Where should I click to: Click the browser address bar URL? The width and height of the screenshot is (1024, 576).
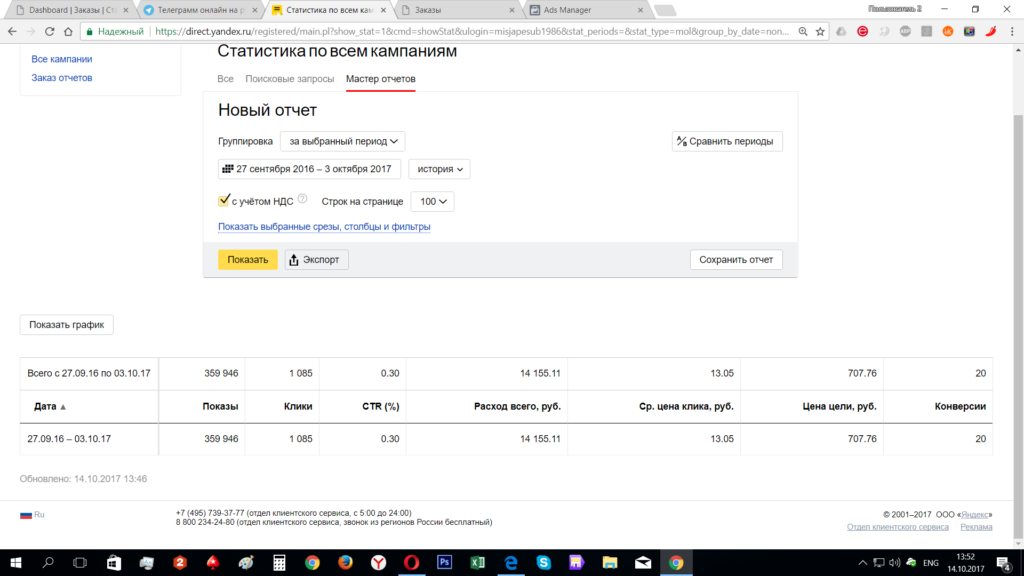click(x=472, y=31)
